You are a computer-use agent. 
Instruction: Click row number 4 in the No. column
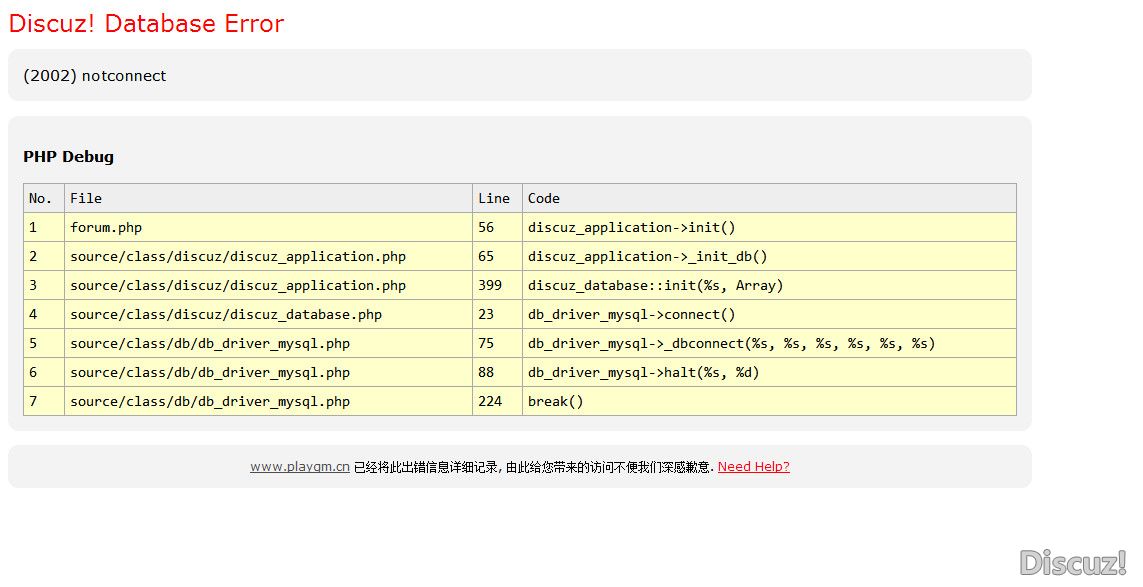pos(44,314)
